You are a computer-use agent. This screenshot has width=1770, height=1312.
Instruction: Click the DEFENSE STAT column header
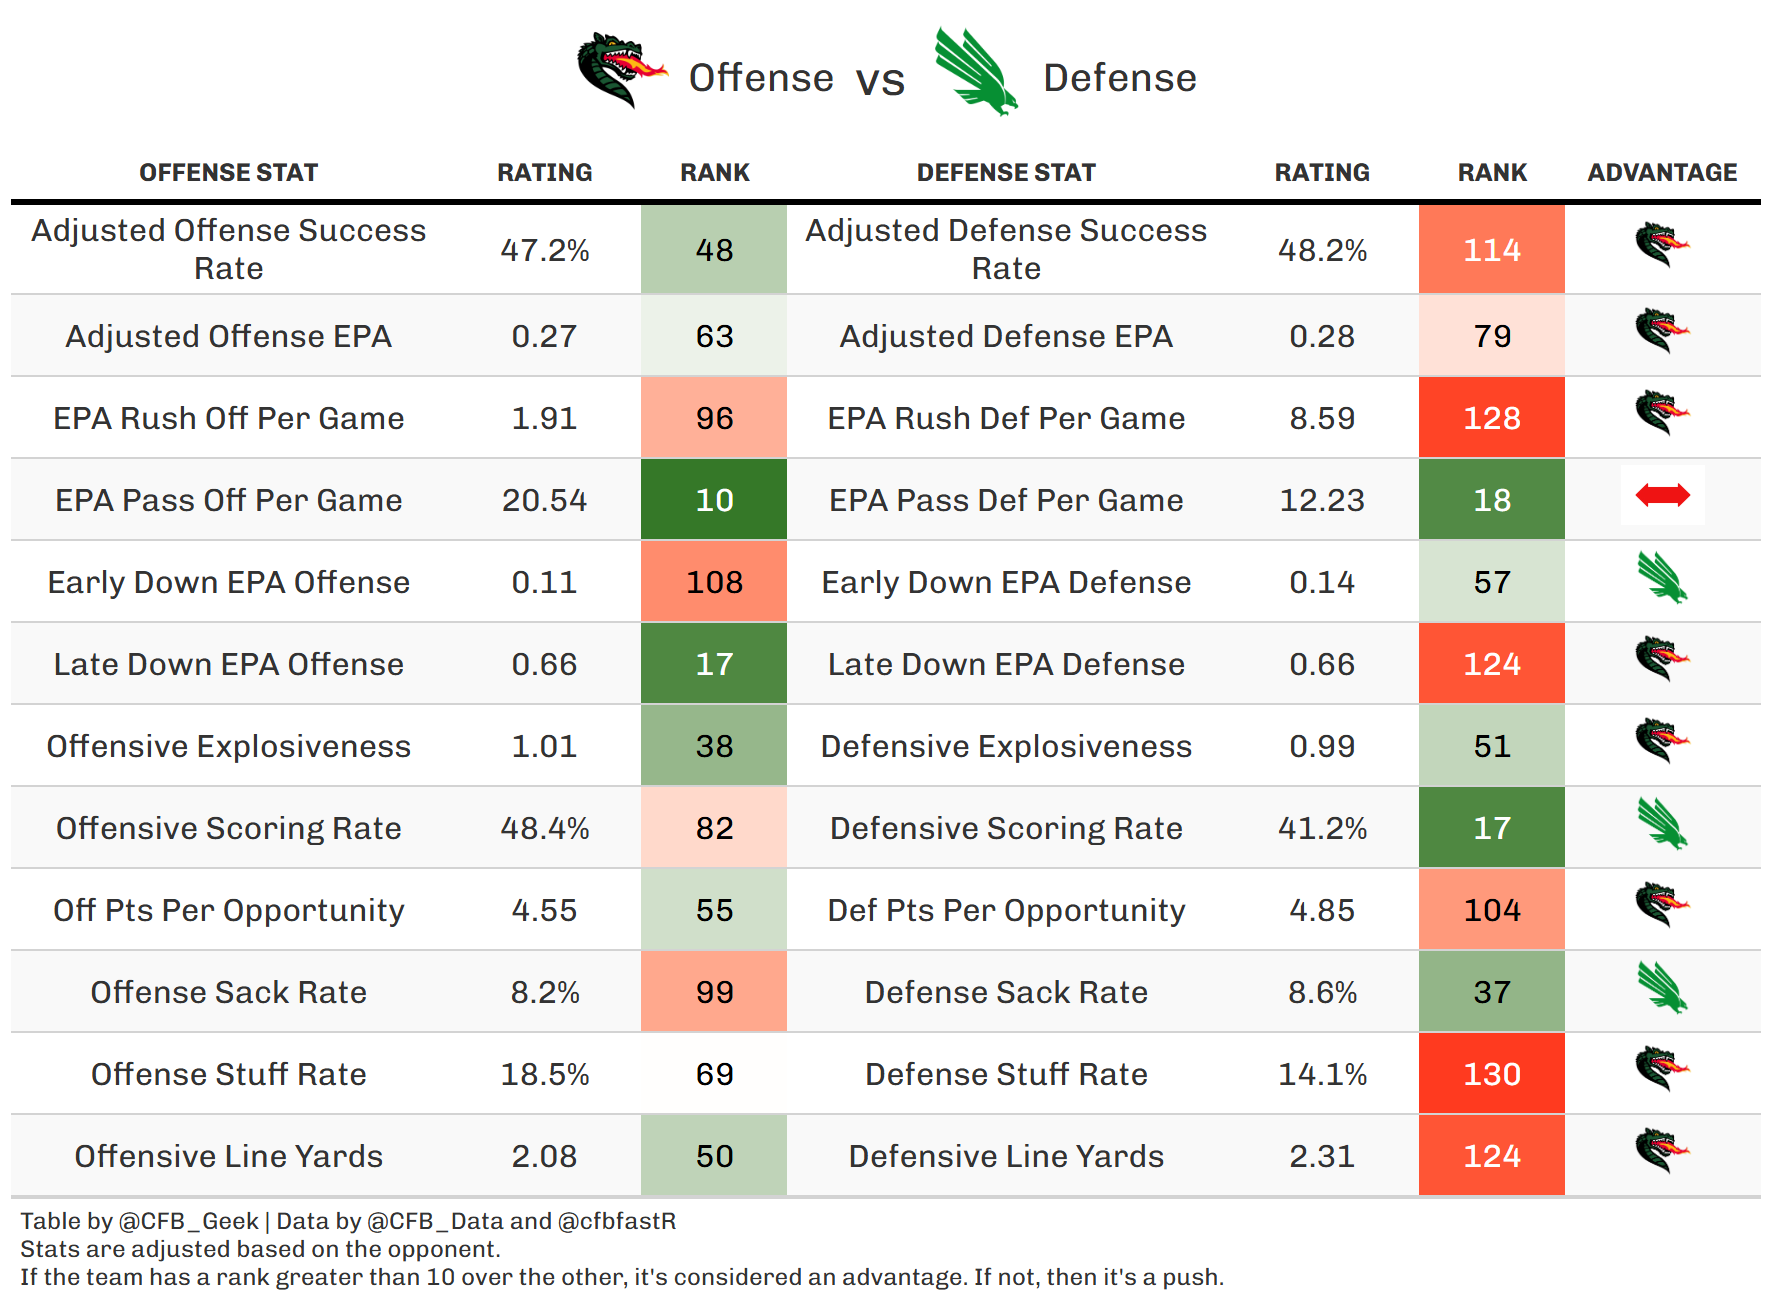[x=1006, y=173]
